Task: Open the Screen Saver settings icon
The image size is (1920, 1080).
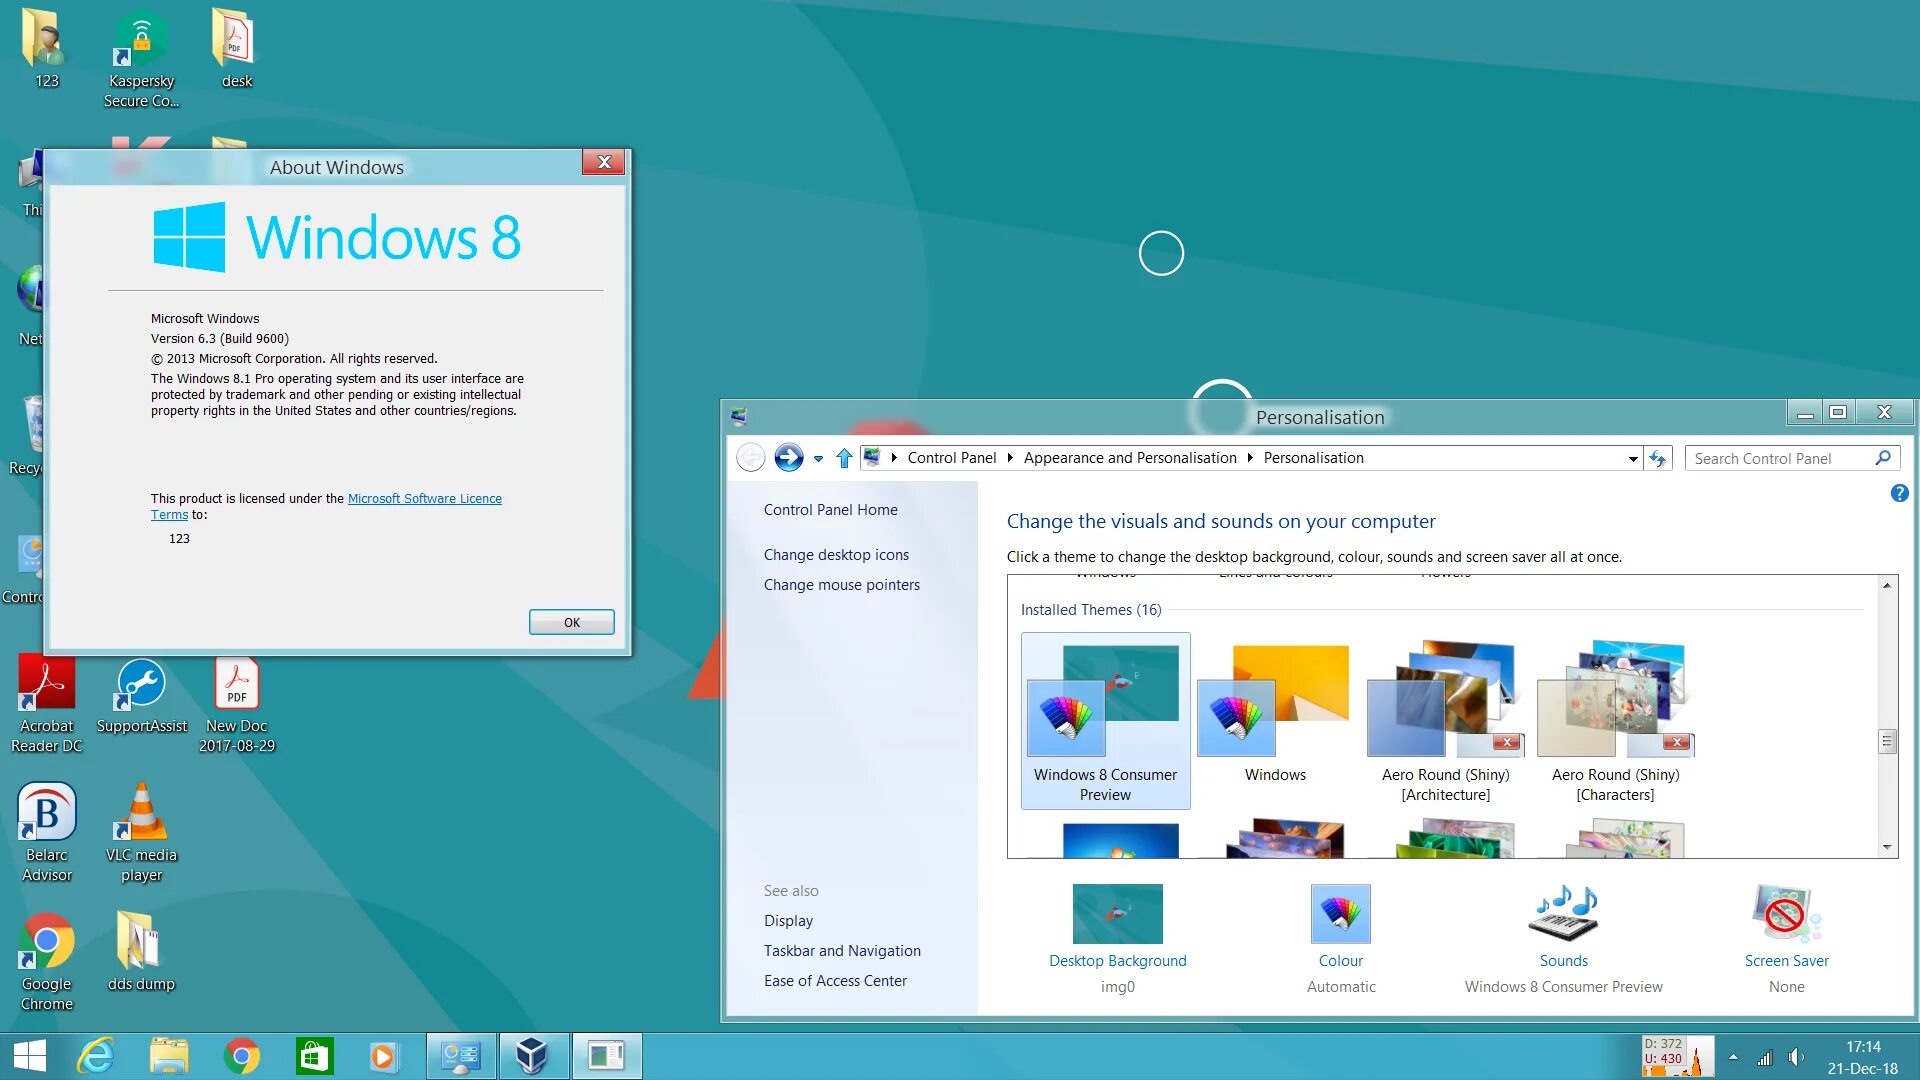Action: pyautogui.click(x=1786, y=914)
